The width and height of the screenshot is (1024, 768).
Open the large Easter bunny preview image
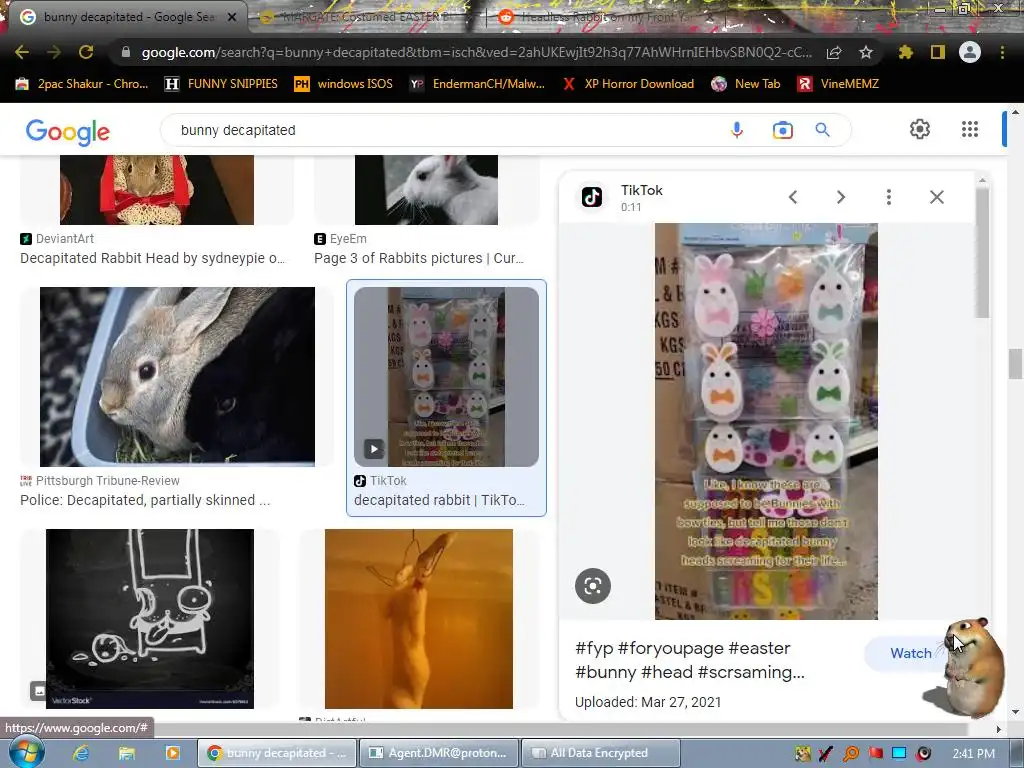766,421
